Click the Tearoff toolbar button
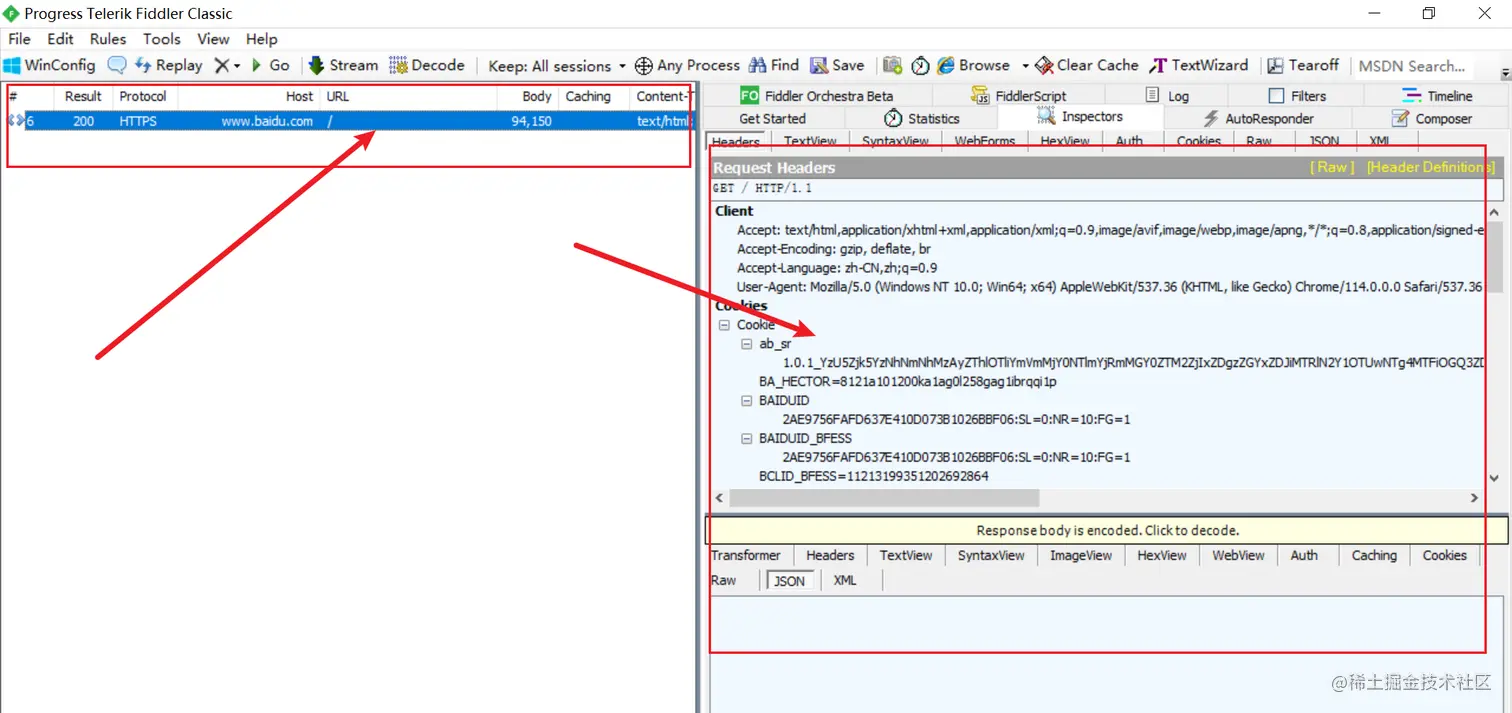The height and width of the screenshot is (713, 1512). pos(1303,65)
